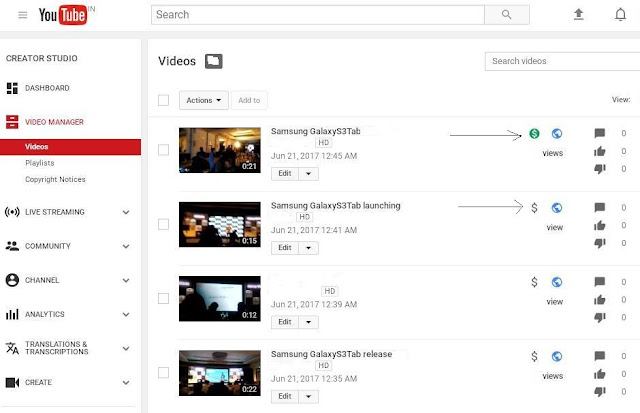Go to the YouTube home logo
The image size is (640, 413).
click(x=63, y=15)
